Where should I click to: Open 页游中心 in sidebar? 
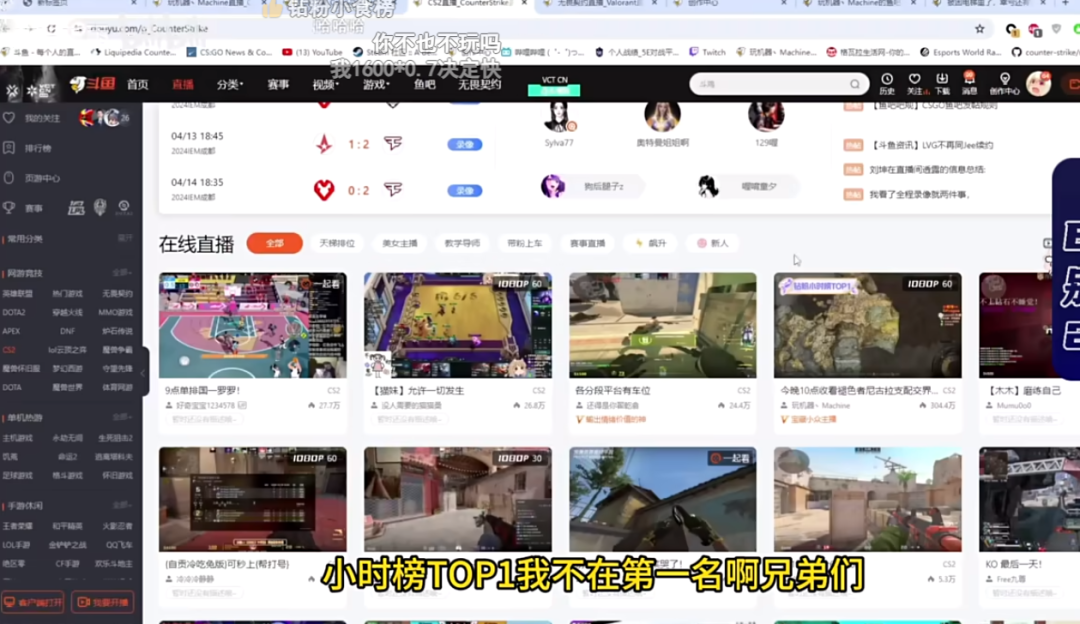(32, 178)
